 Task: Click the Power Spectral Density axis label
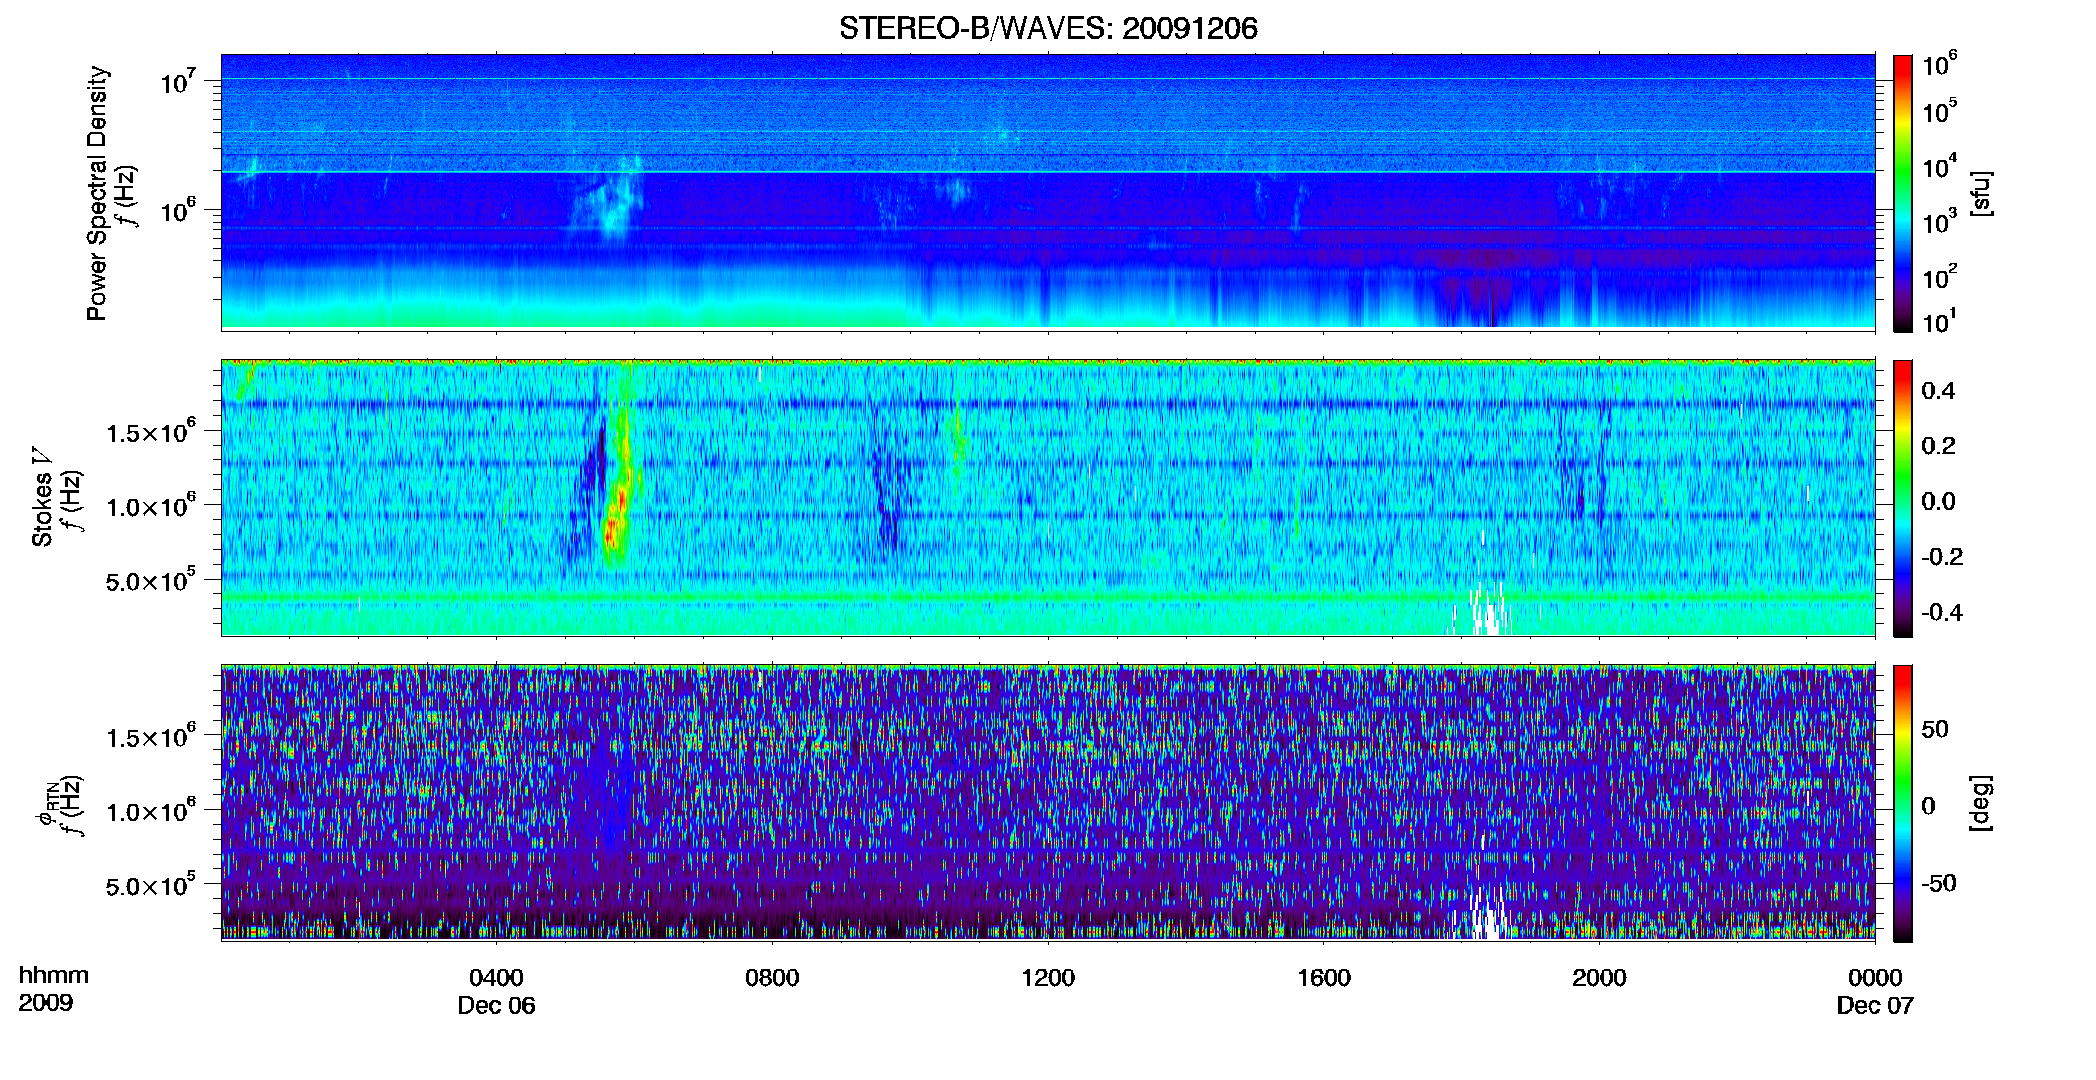point(97,193)
